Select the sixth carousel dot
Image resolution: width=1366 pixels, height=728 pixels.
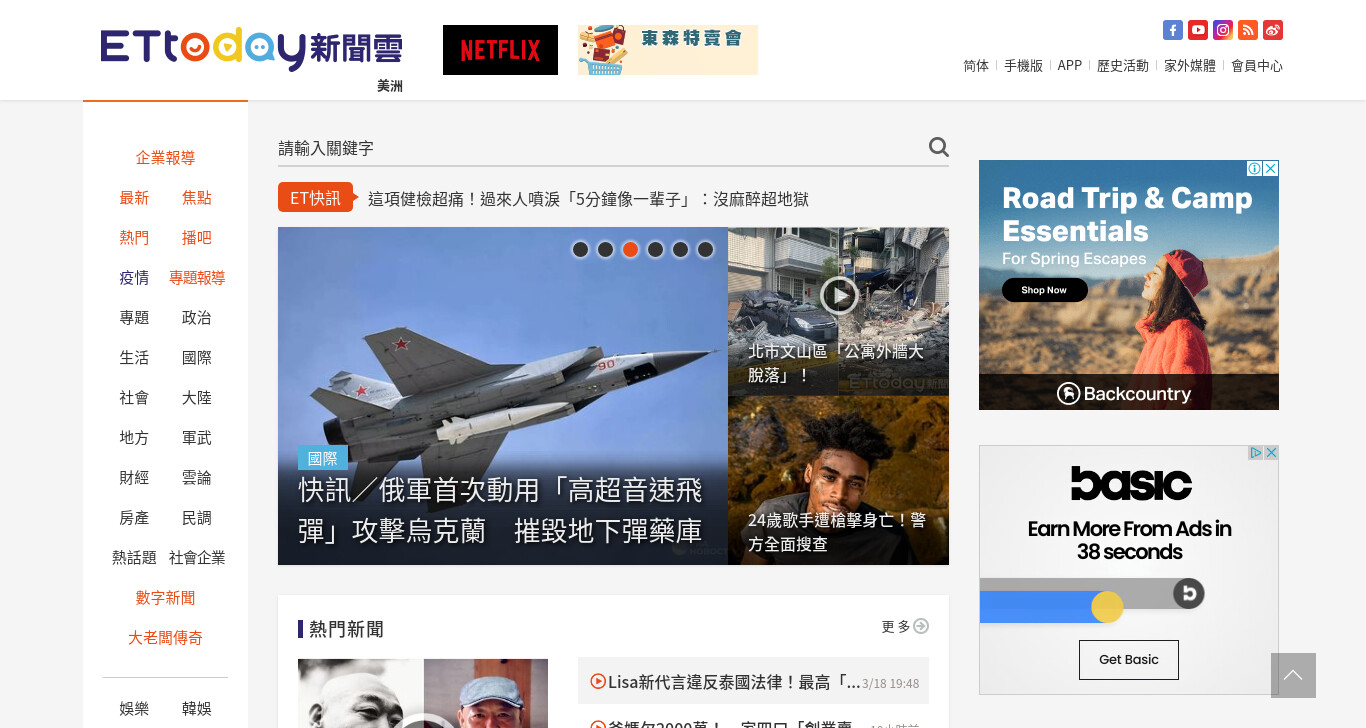[705, 249]
